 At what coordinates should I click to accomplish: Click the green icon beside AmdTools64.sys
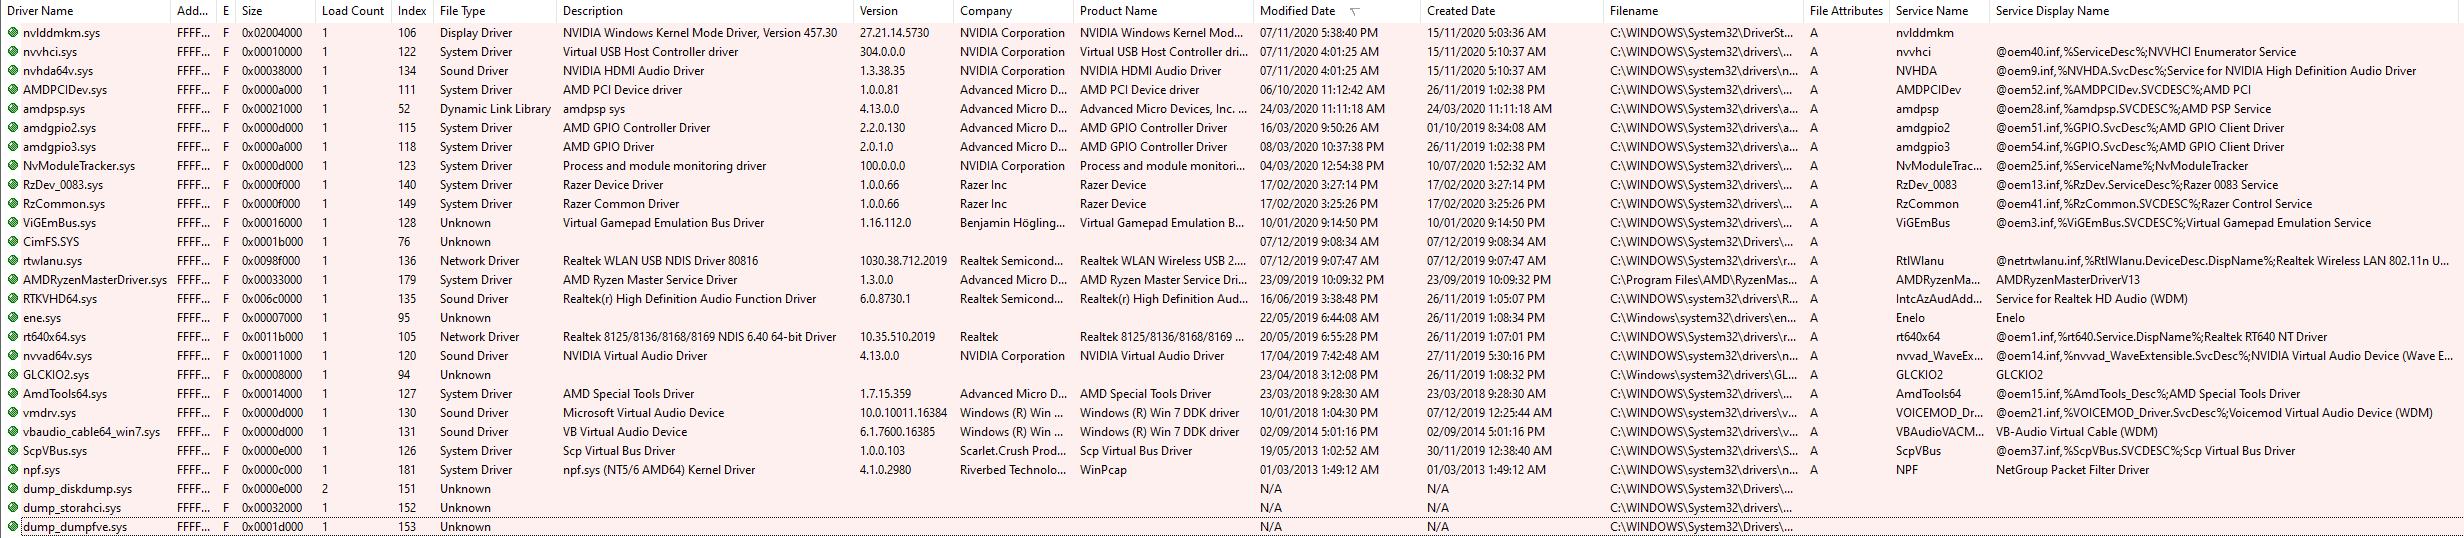(13, 393)
